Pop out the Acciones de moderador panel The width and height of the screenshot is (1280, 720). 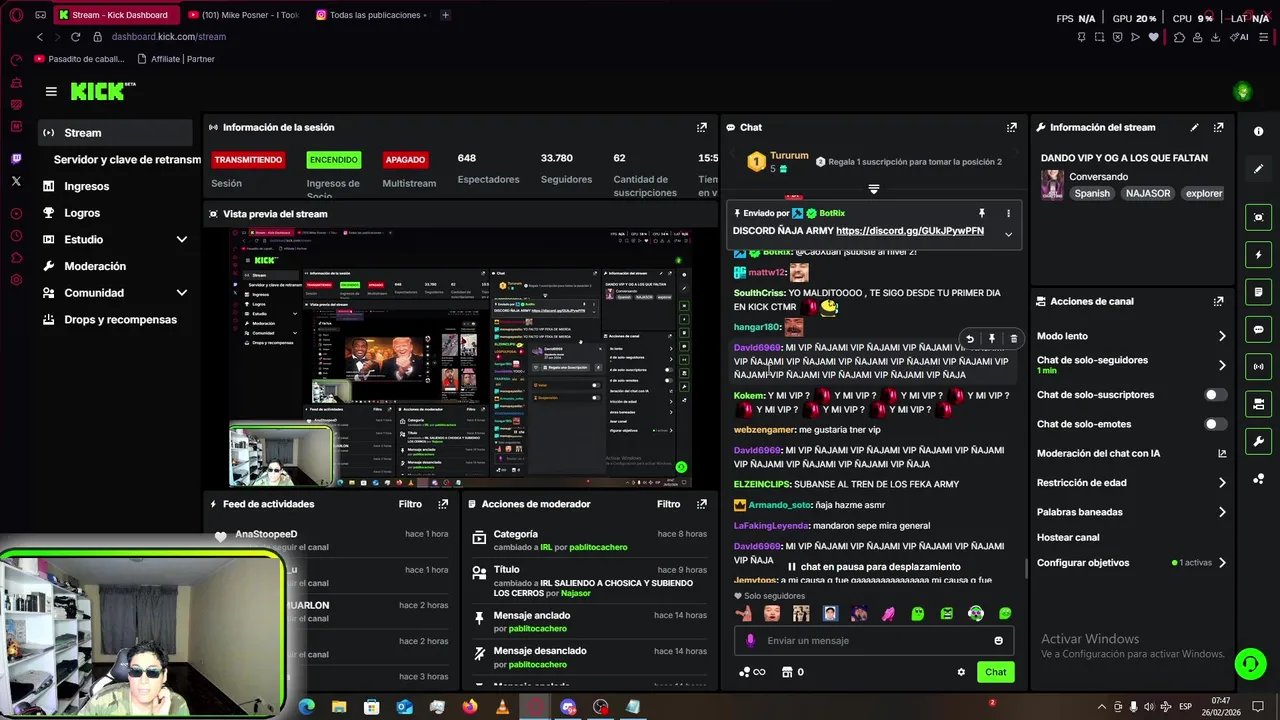click(x=701, y=504)
